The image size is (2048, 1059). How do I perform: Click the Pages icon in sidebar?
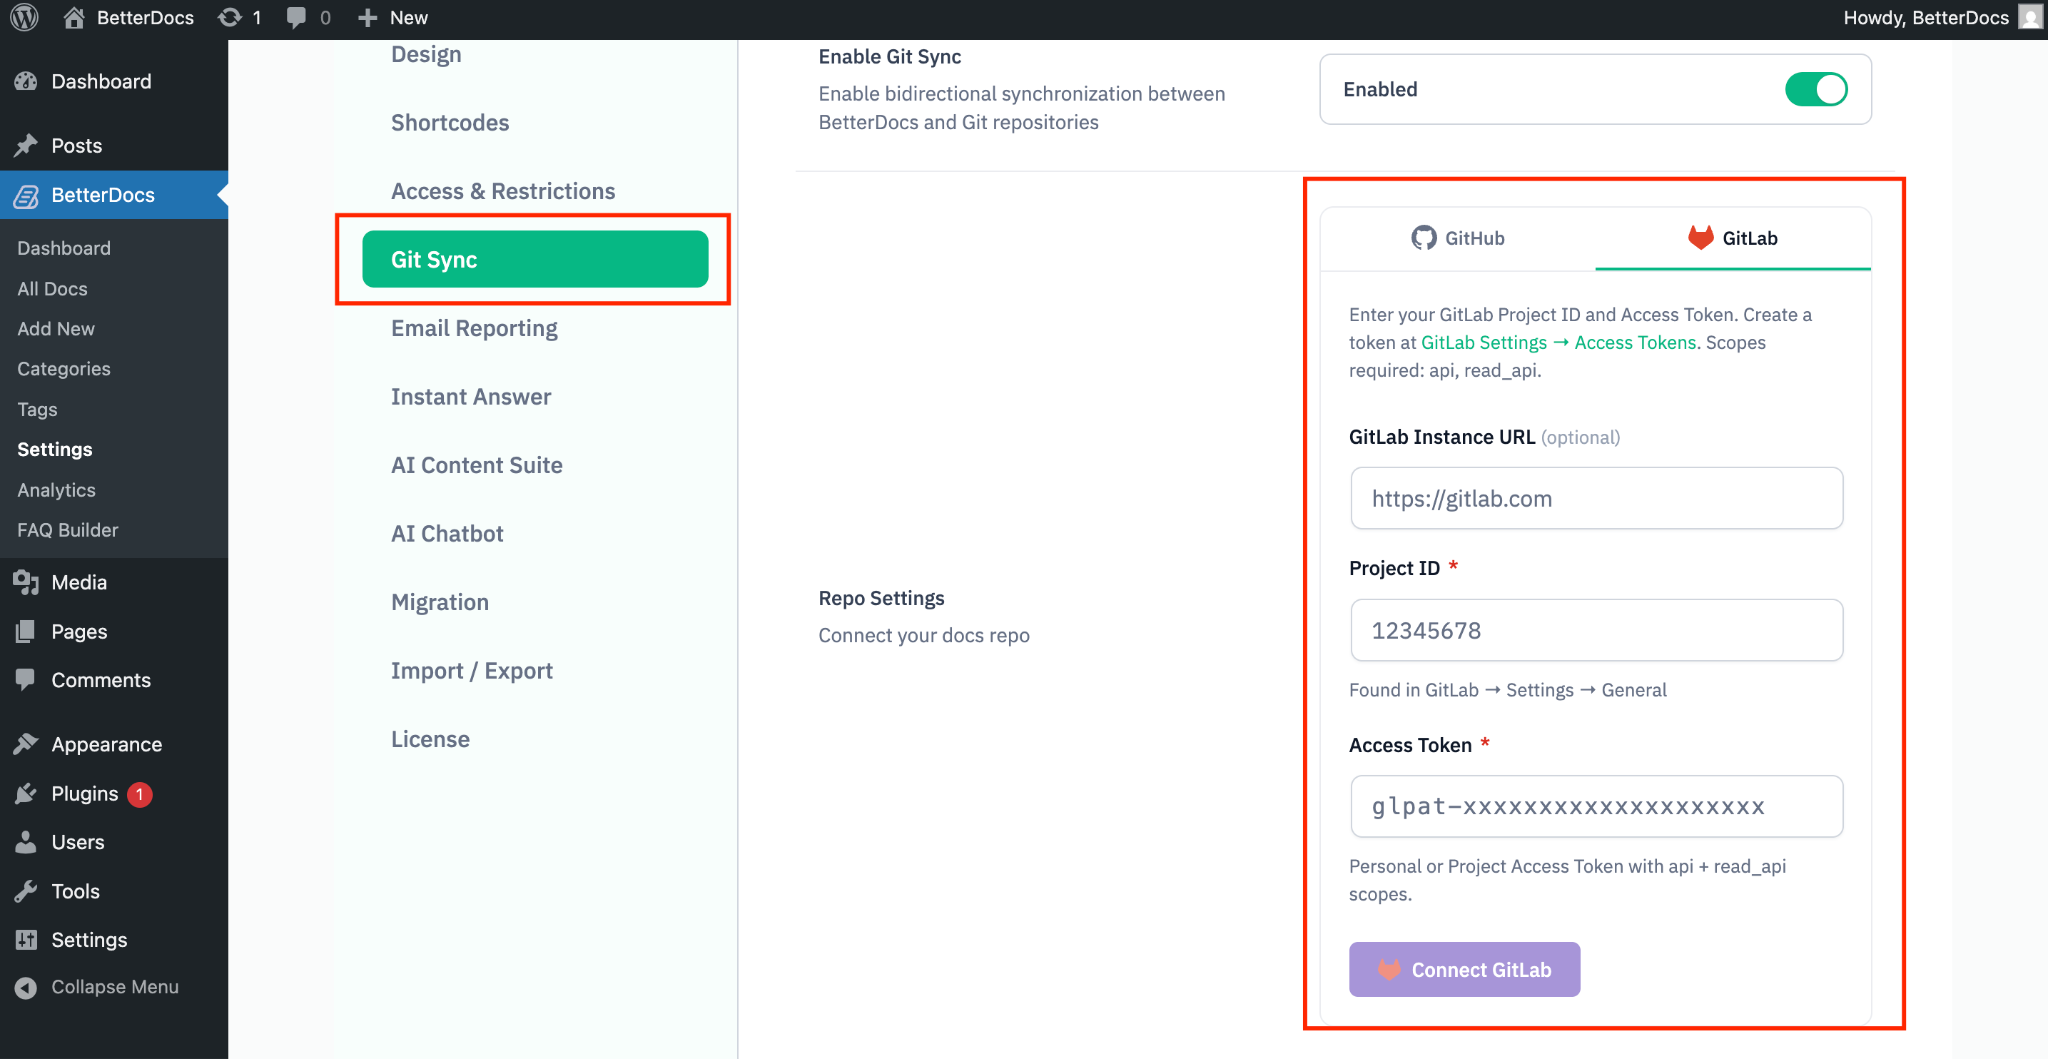click(x=26, y=632)
